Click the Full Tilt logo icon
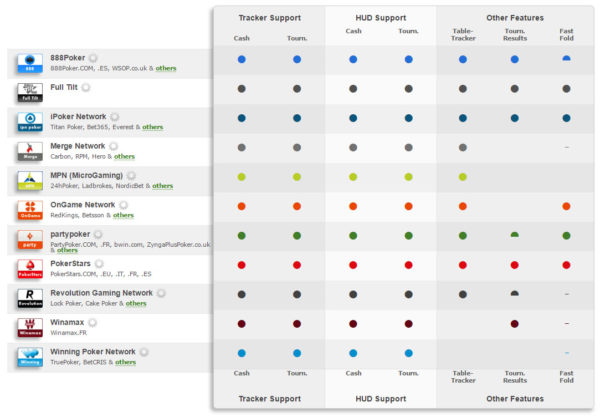Image resolution: width=600 pixels, height=417 pixels. tap(30, 93)
